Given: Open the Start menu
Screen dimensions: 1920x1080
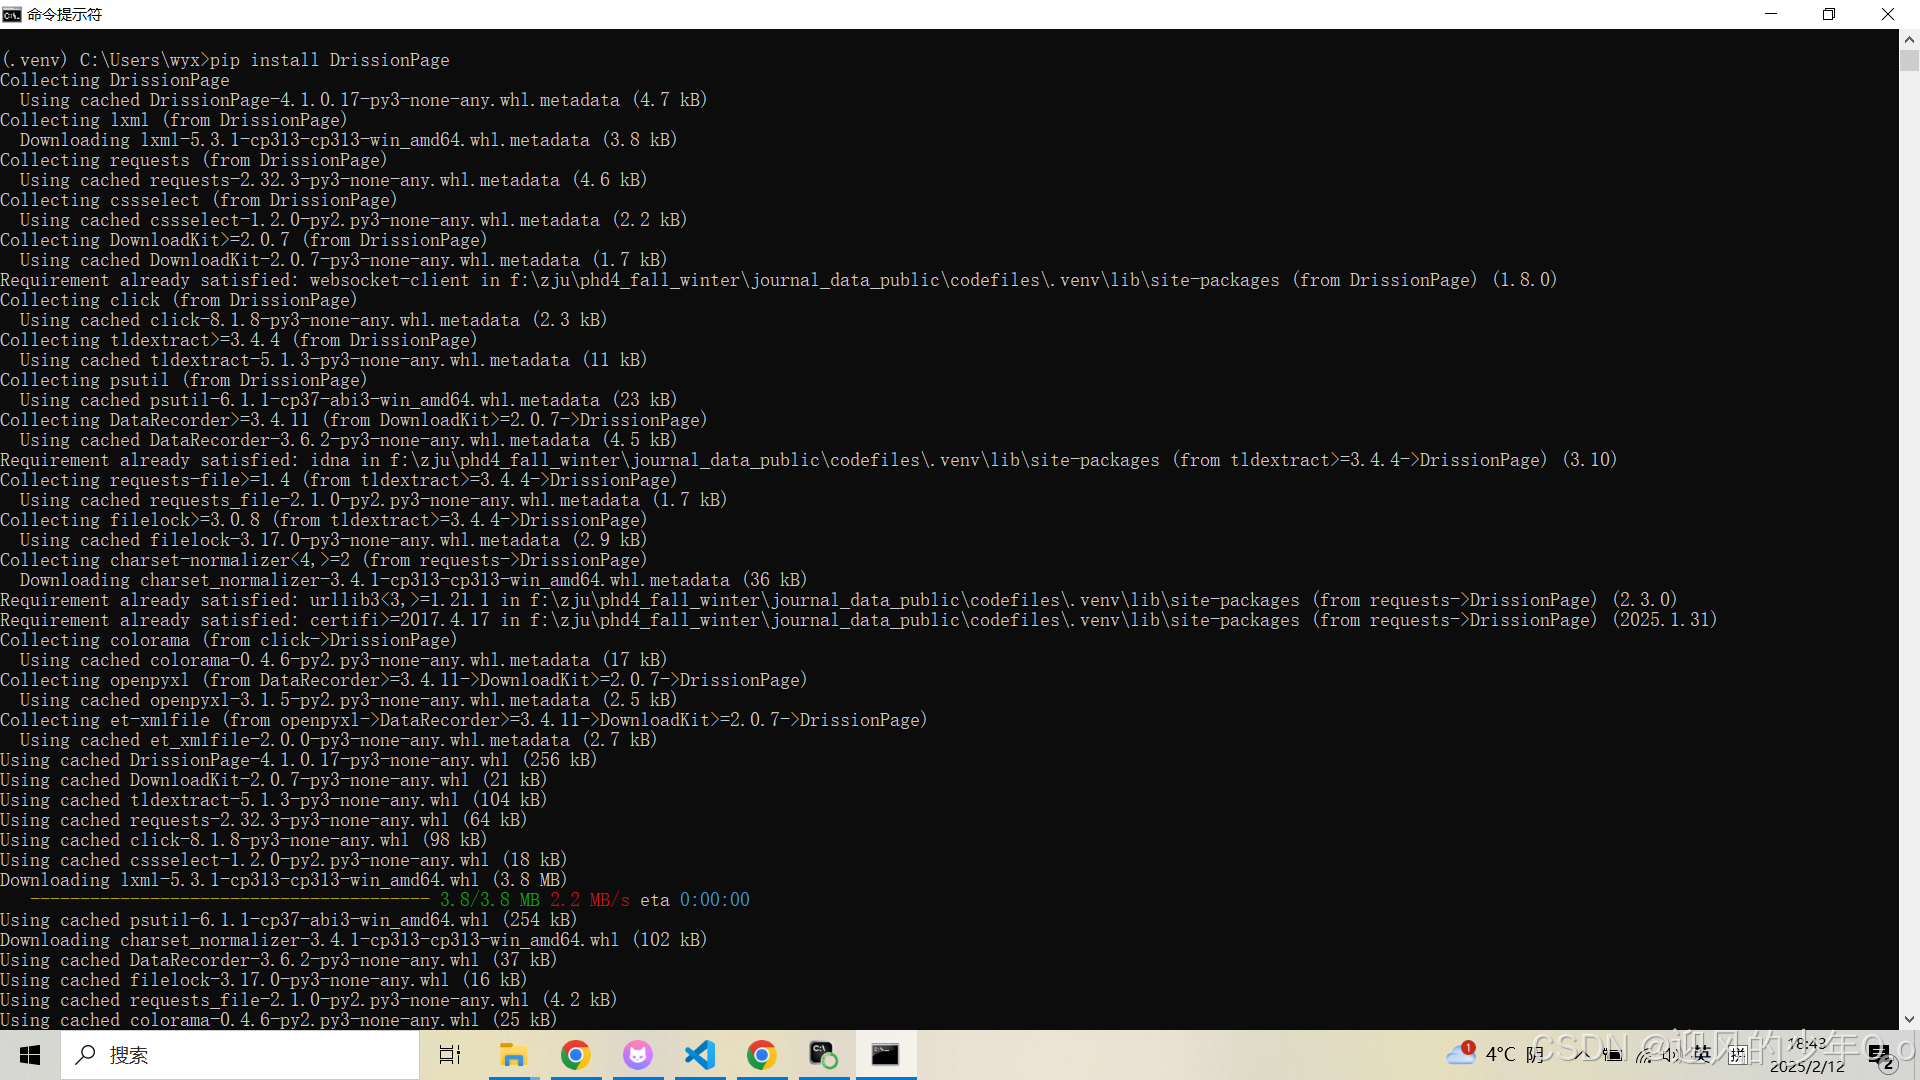Looking at the screenshot, I should coord(29,1055).
